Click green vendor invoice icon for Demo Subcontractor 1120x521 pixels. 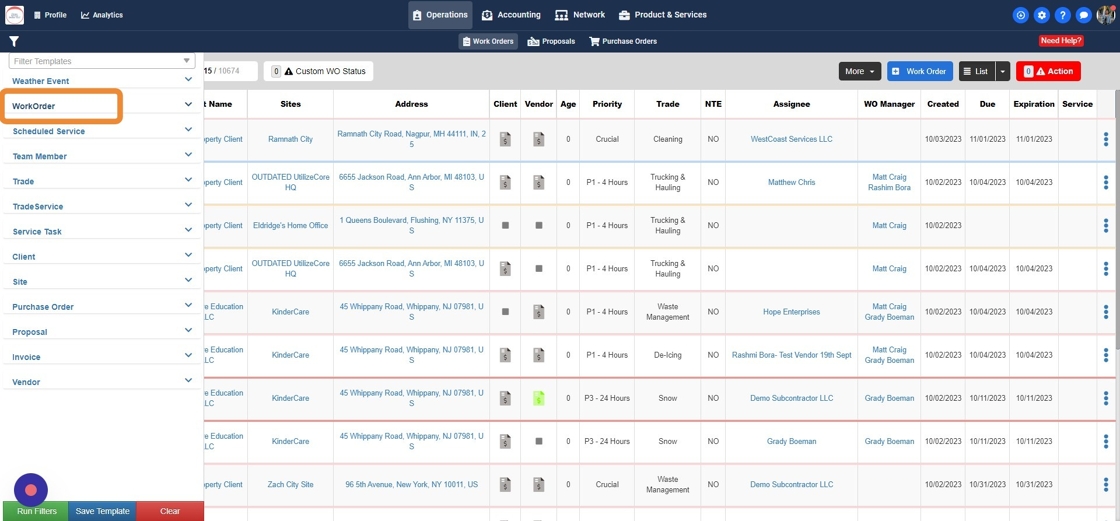click(539, 398)
